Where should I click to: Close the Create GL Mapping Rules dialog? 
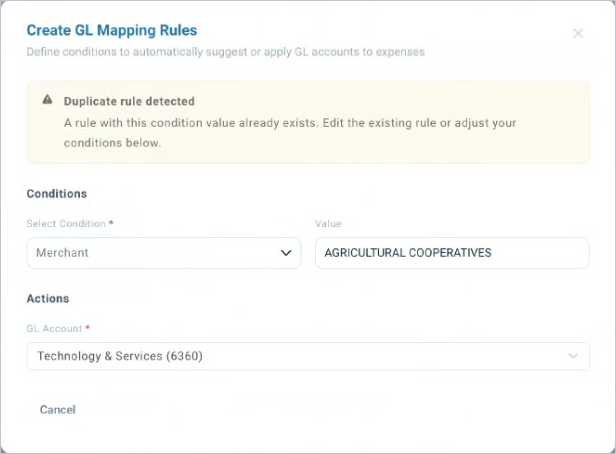coord(578,33)
